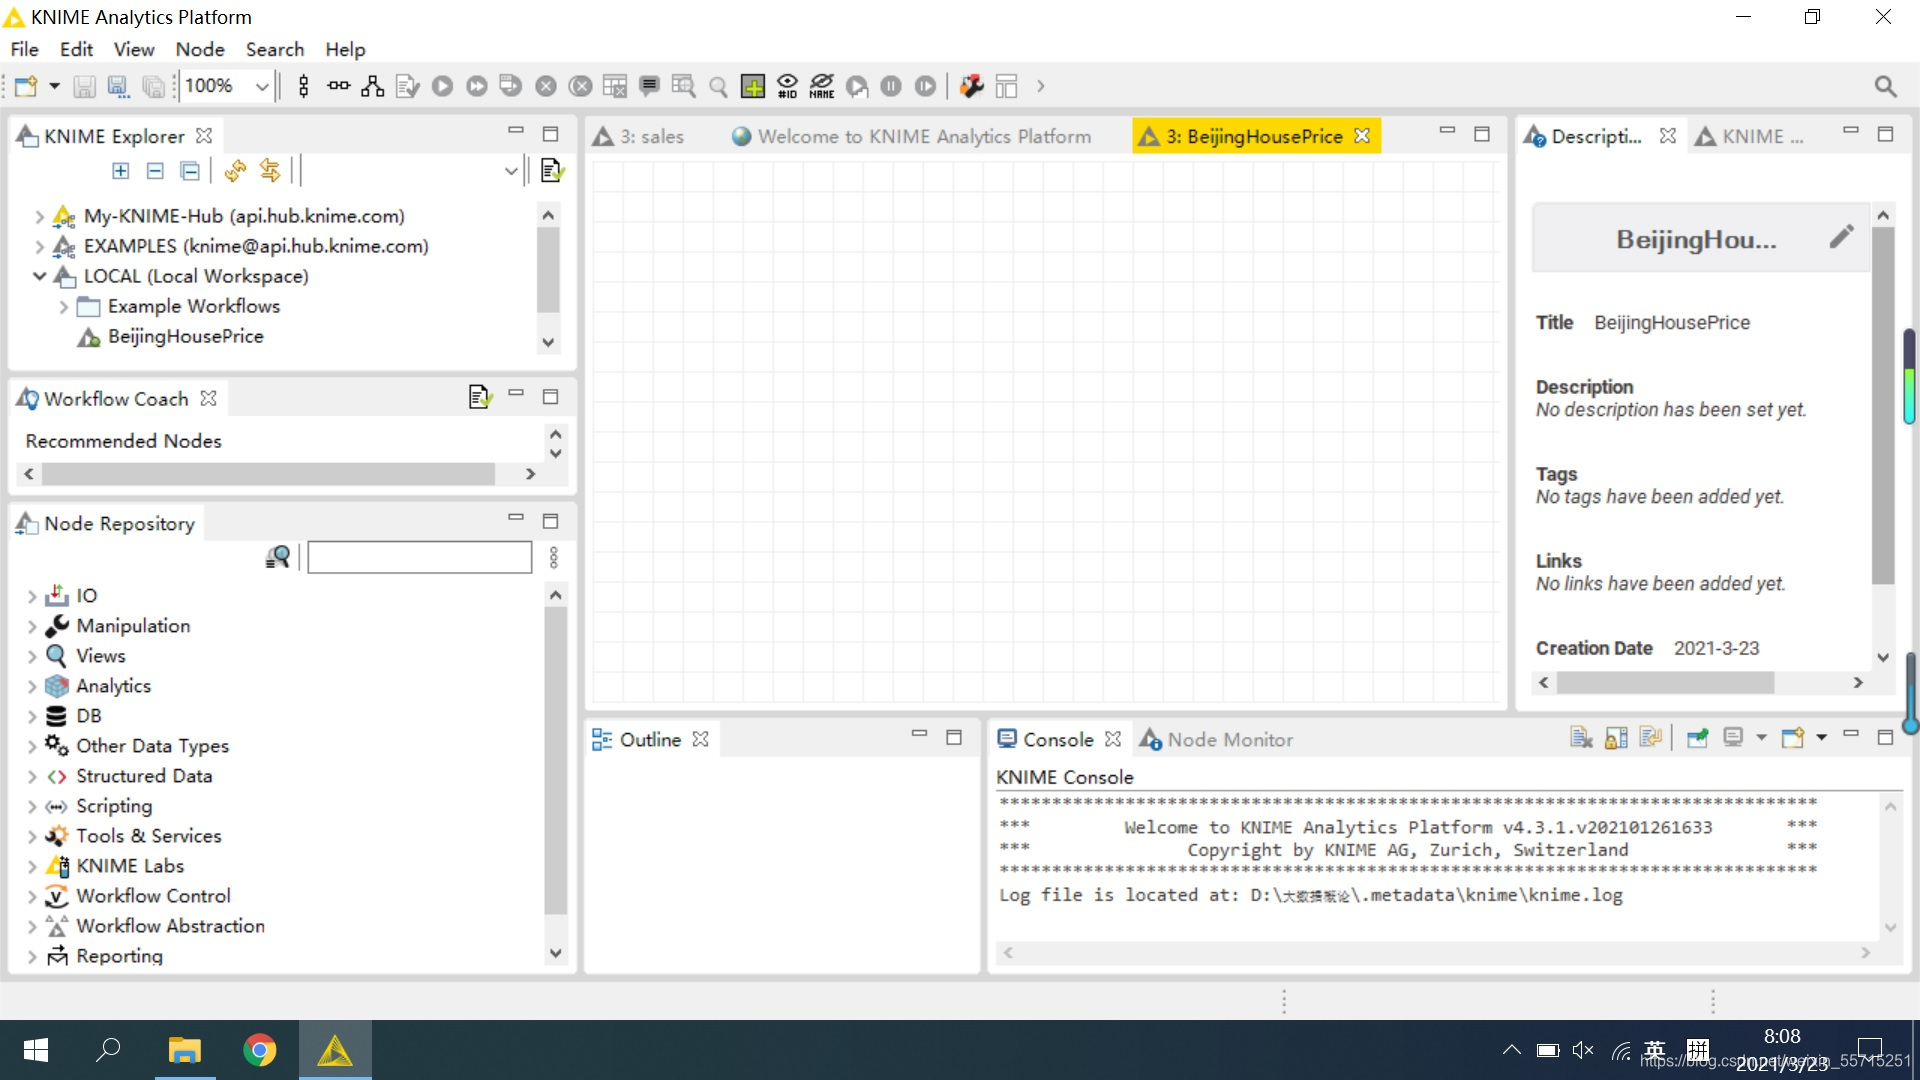Open Google Chrome from the taskbar
Screen dimensions: 1920x1080
coord(259,1050)
